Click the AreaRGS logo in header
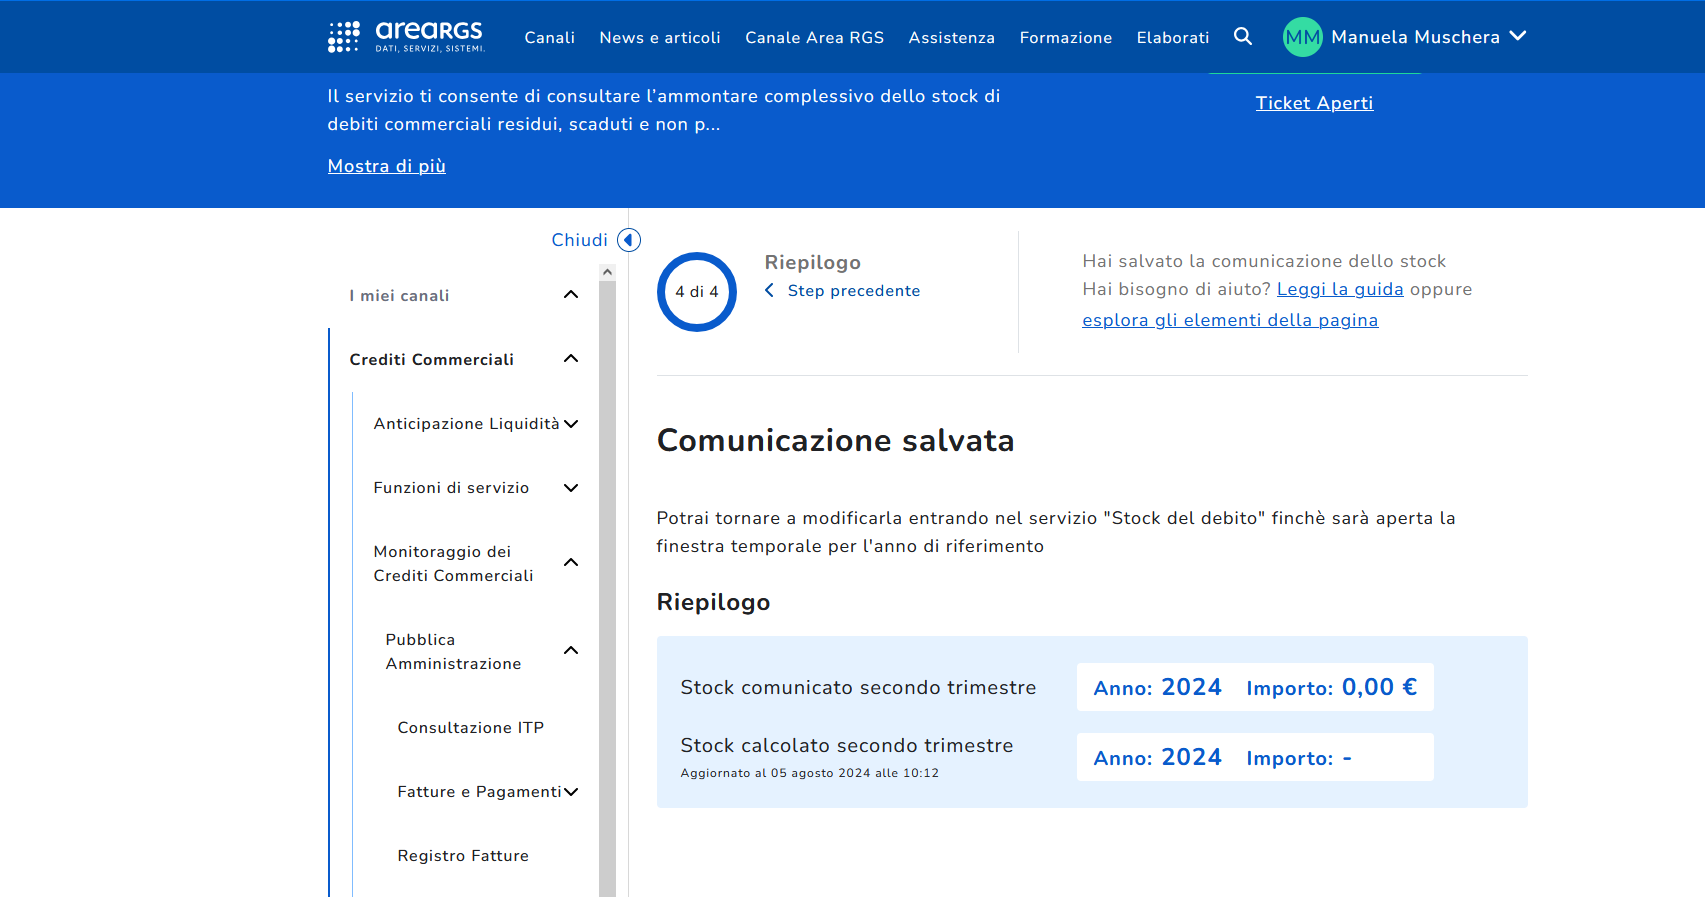 406,37
